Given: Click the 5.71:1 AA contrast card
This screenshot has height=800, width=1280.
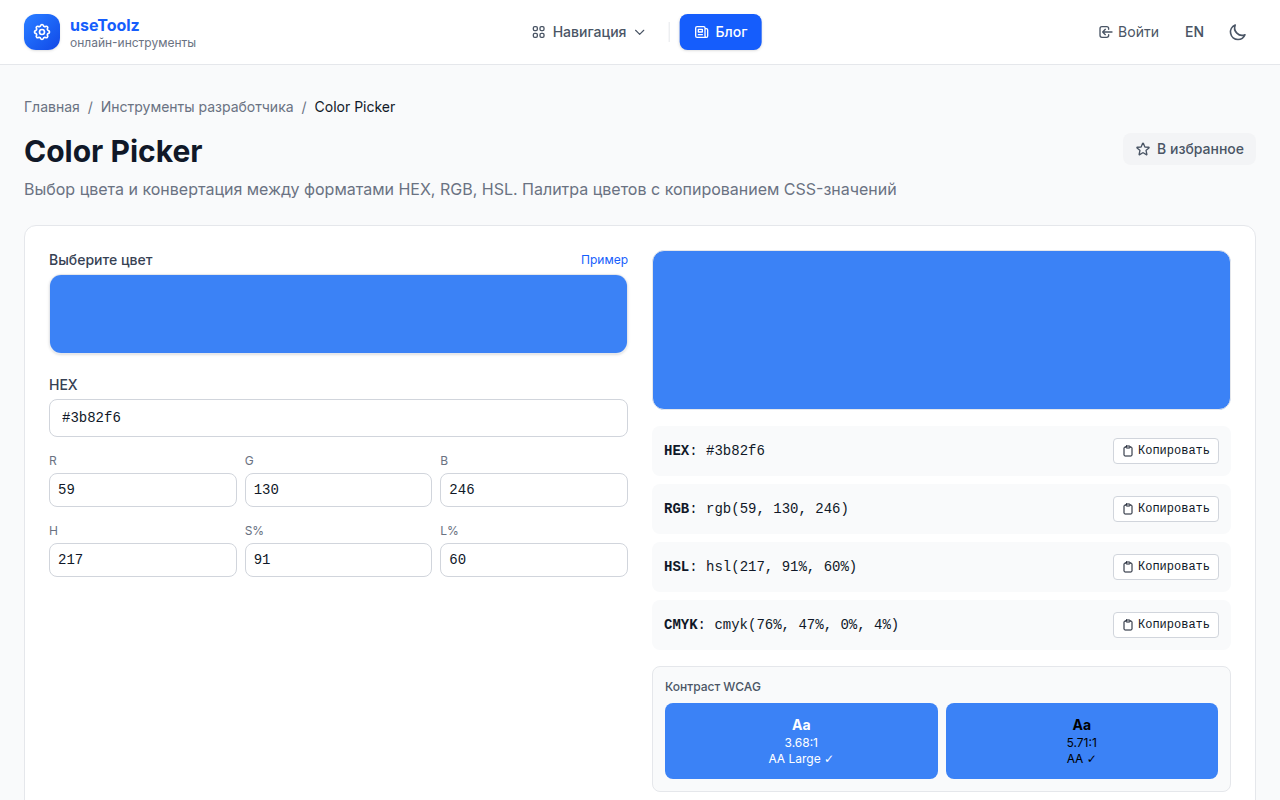Looking at the screenshot, I should point(1082,741).
